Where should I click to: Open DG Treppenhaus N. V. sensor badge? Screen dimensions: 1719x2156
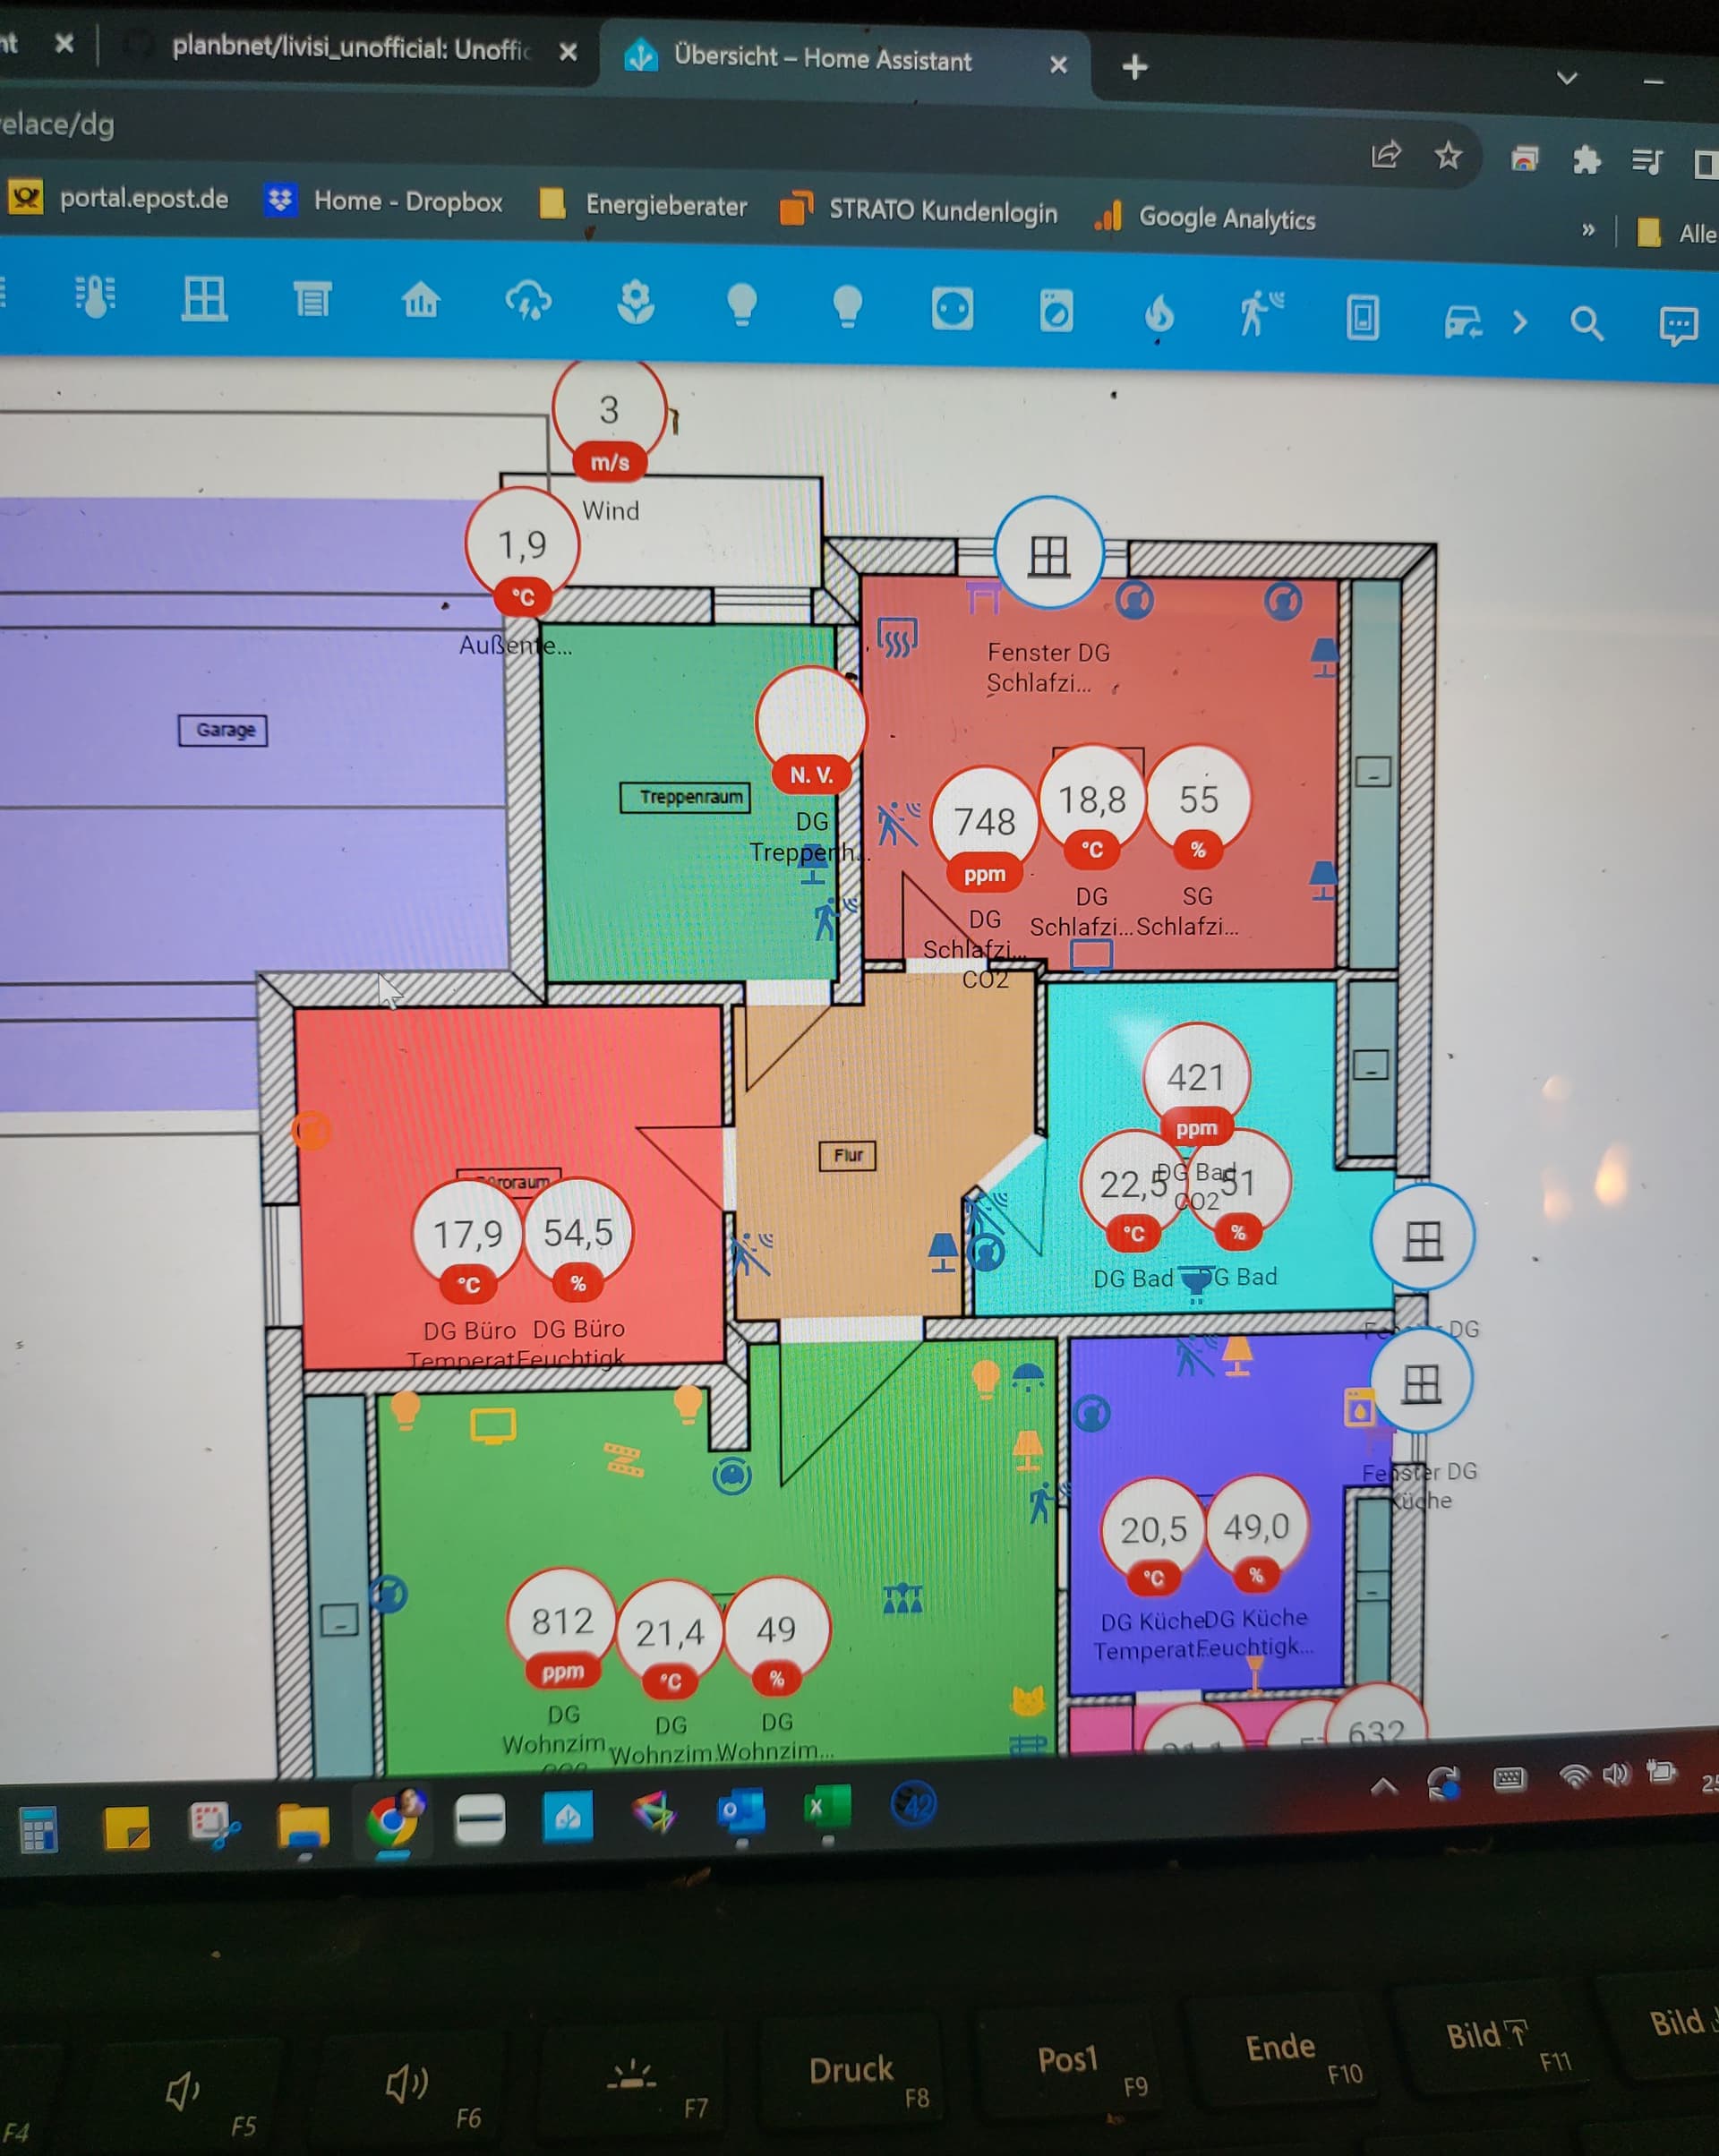(x=811, y=730)
